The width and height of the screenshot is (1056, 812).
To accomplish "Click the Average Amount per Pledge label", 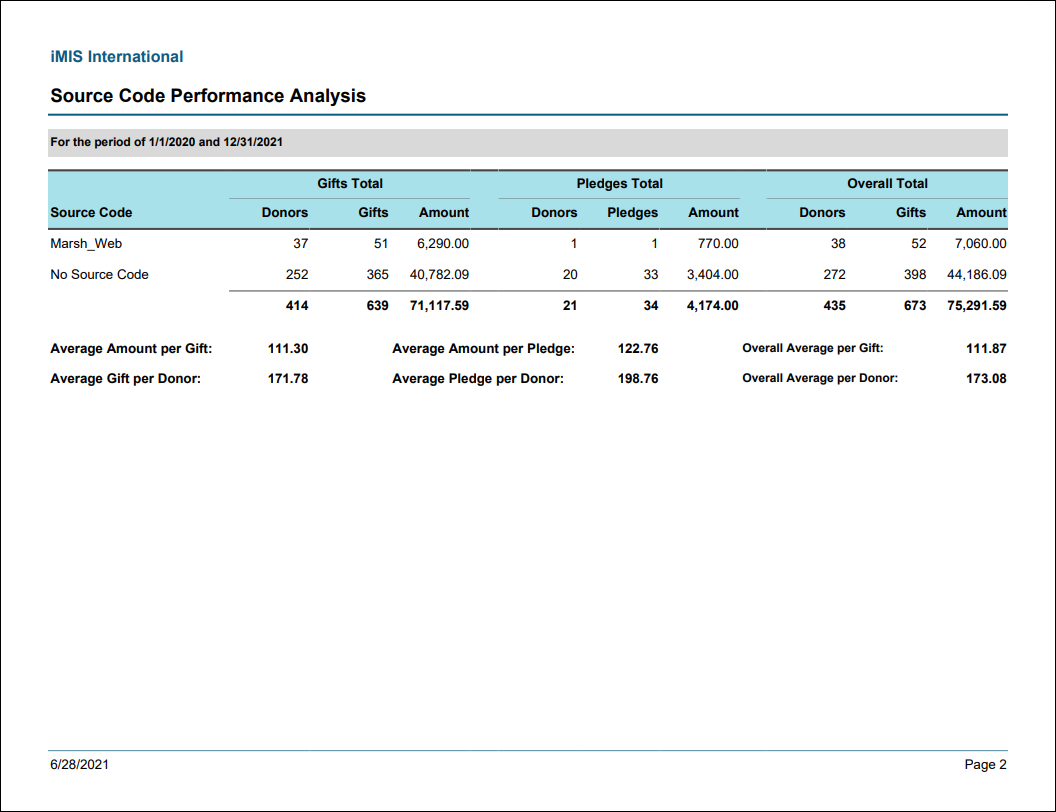I will [484, 349].
